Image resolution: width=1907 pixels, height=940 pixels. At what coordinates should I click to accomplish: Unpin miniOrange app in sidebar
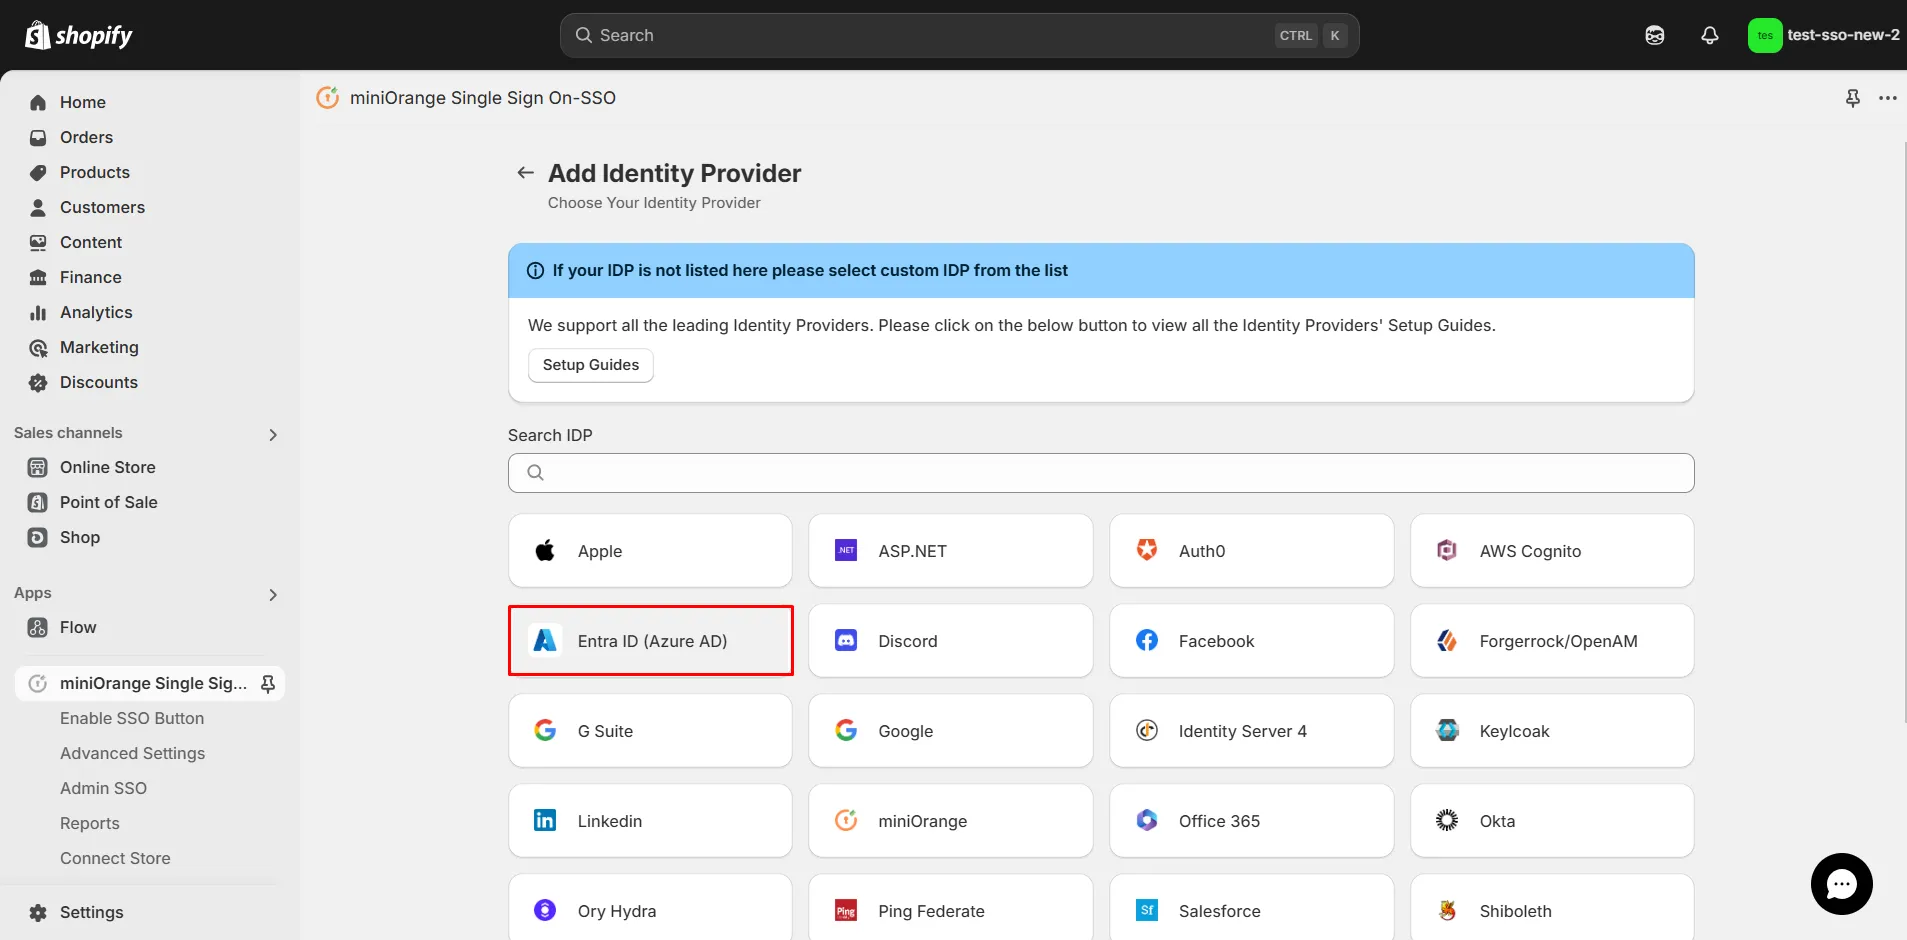coord(268,683)
